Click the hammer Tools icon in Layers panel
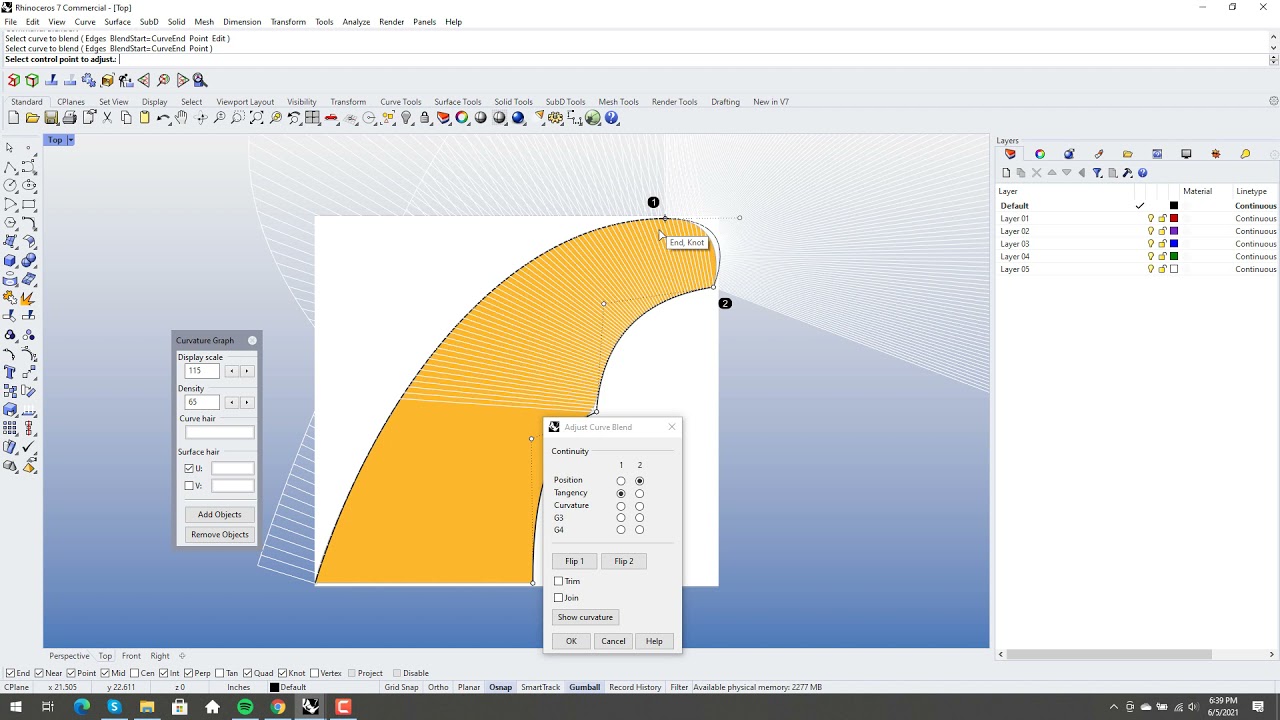The height and width of the screenshot is (720, 1280). [1127, 173]
